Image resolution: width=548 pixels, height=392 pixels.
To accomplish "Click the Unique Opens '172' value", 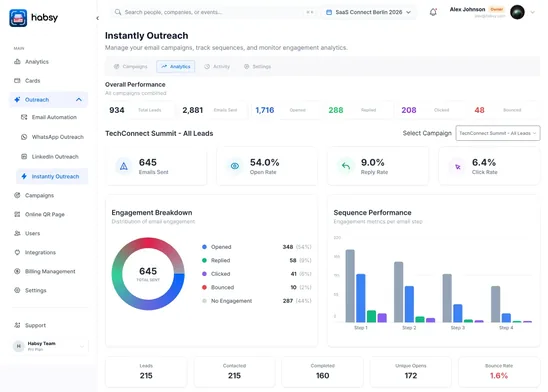I will [411, 376].
